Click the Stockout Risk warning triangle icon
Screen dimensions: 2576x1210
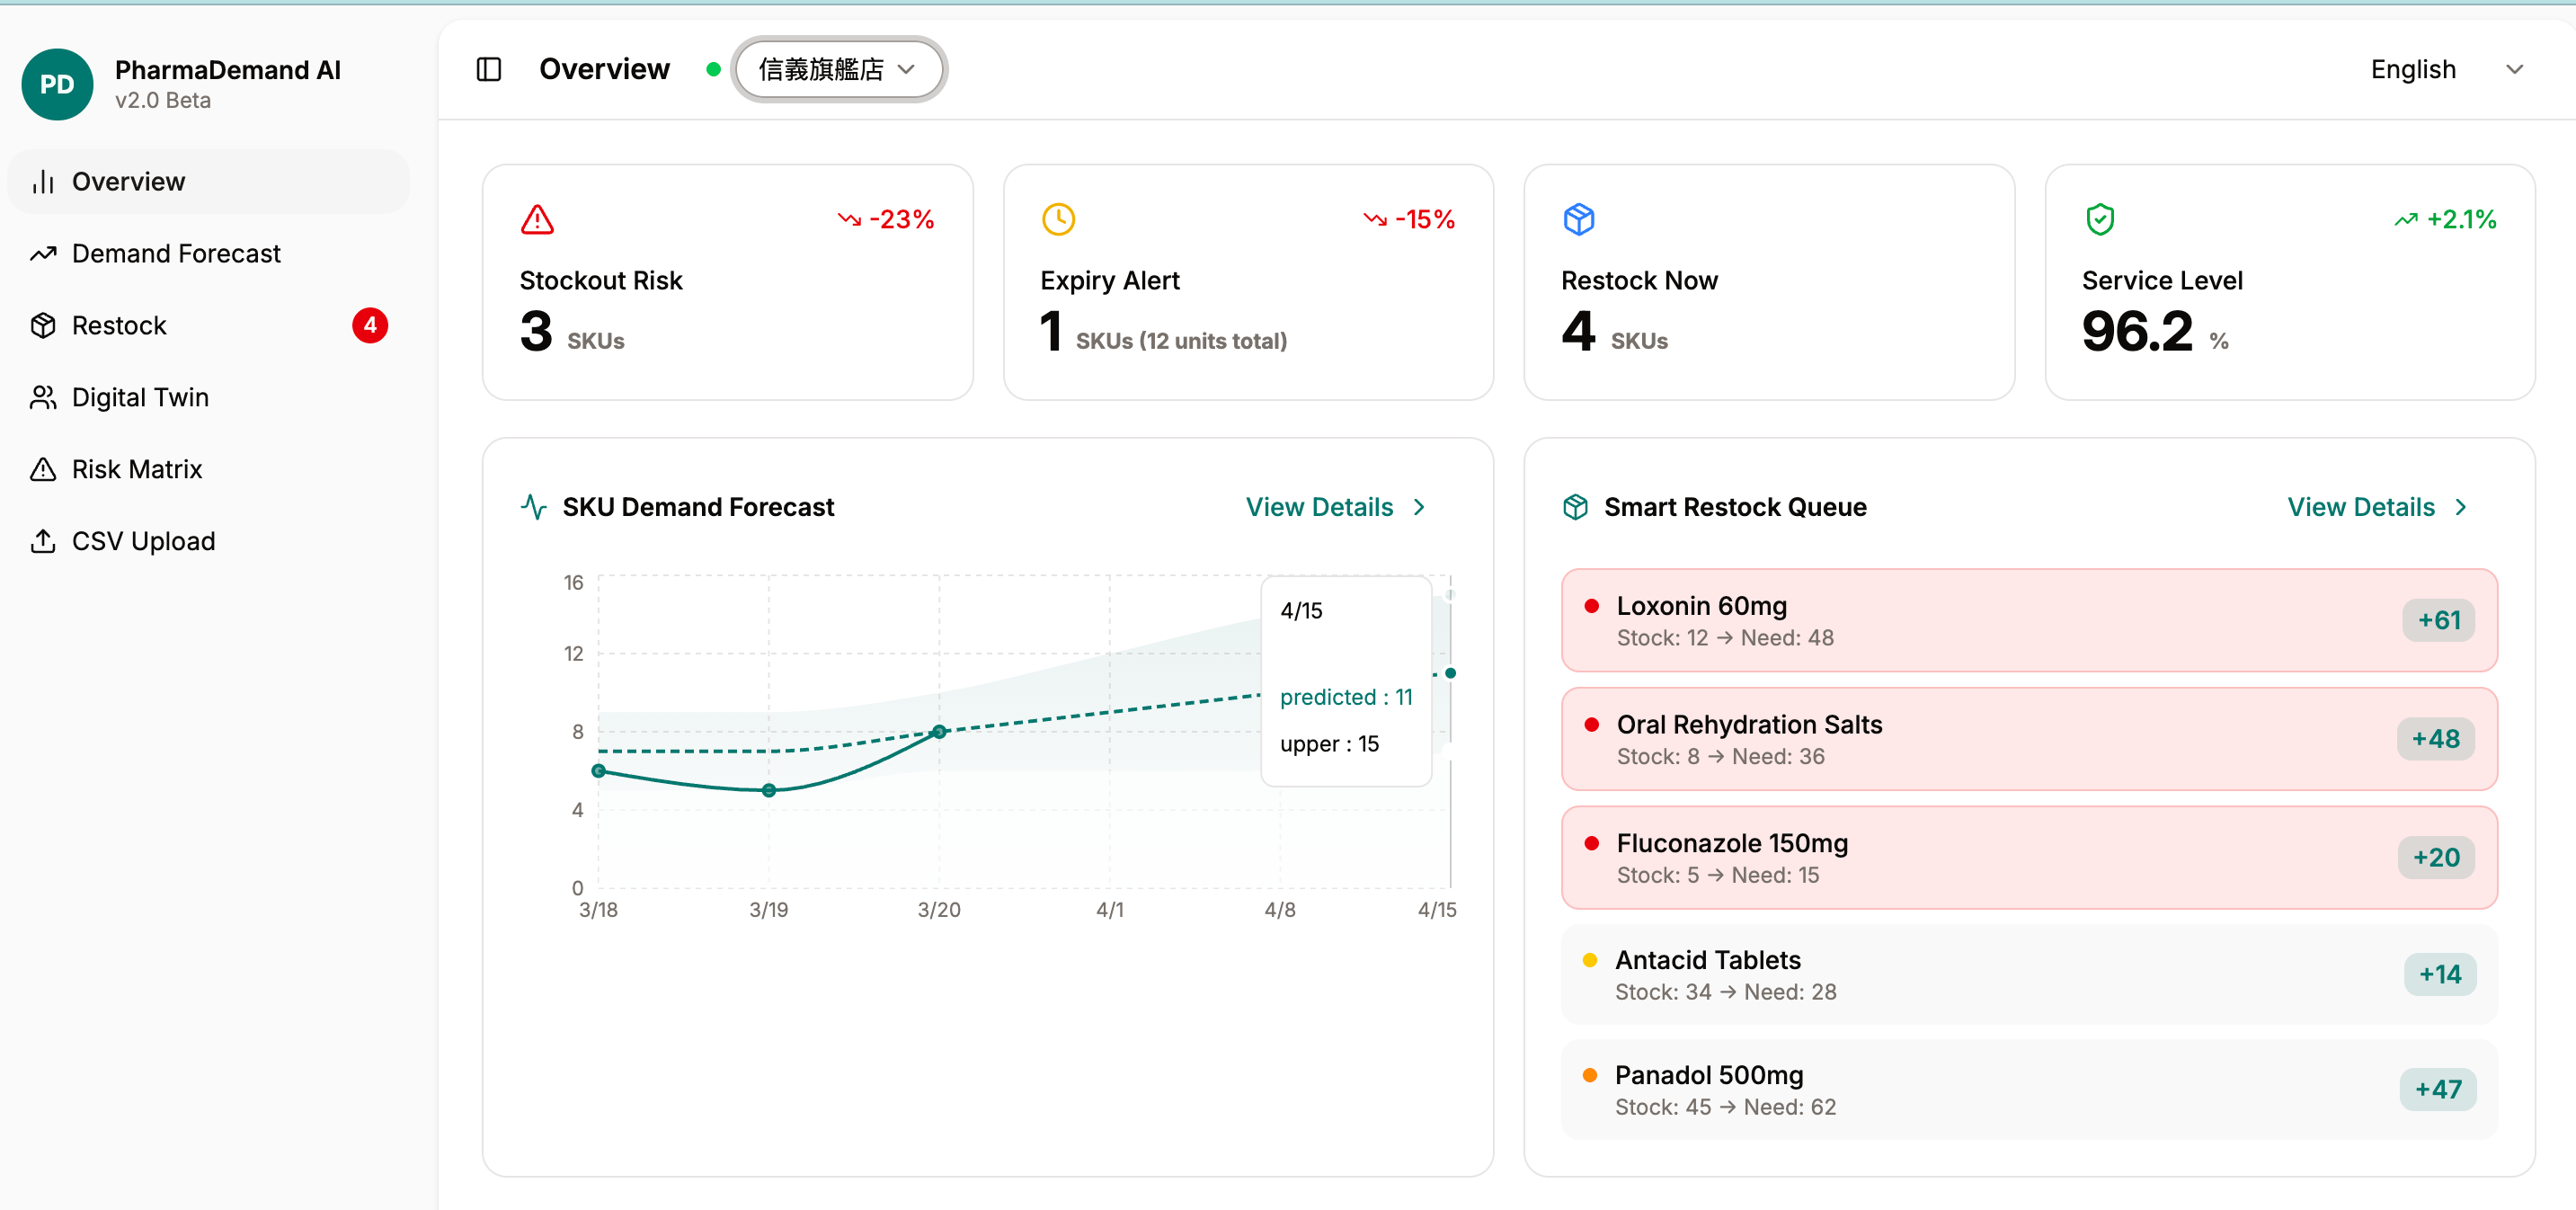[x=537, y=219]
